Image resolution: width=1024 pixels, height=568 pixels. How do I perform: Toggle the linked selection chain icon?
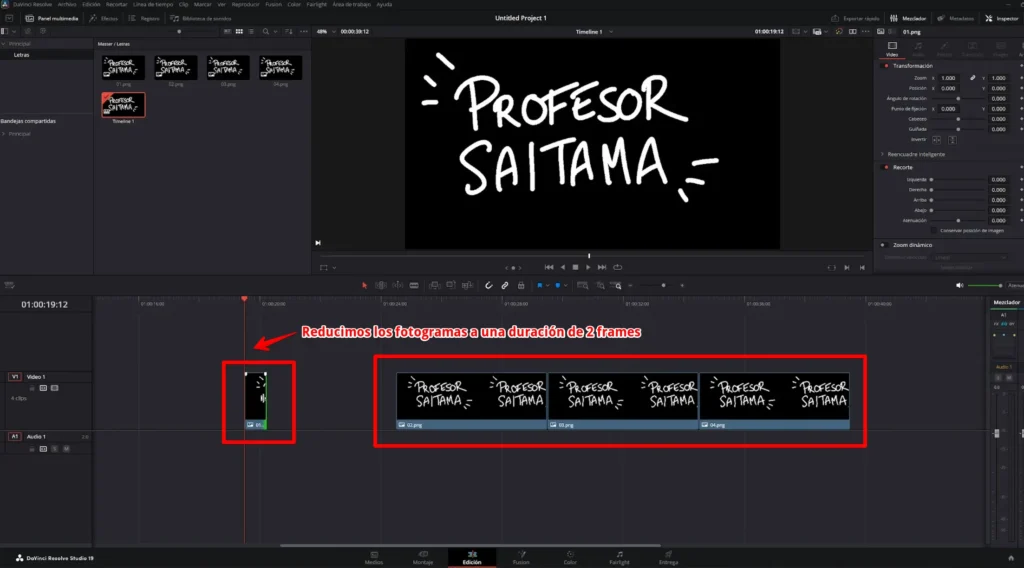click(505, 285)
